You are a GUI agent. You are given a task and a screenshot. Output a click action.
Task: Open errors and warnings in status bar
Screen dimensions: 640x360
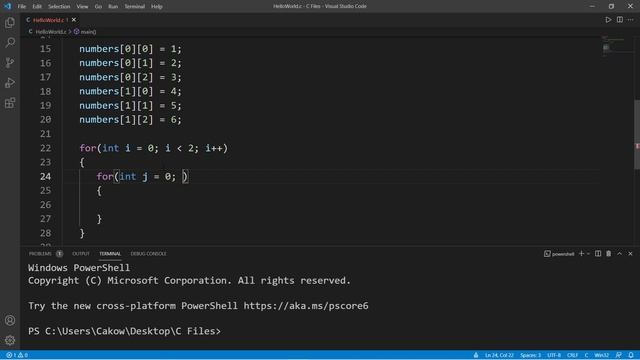[17, 355]
